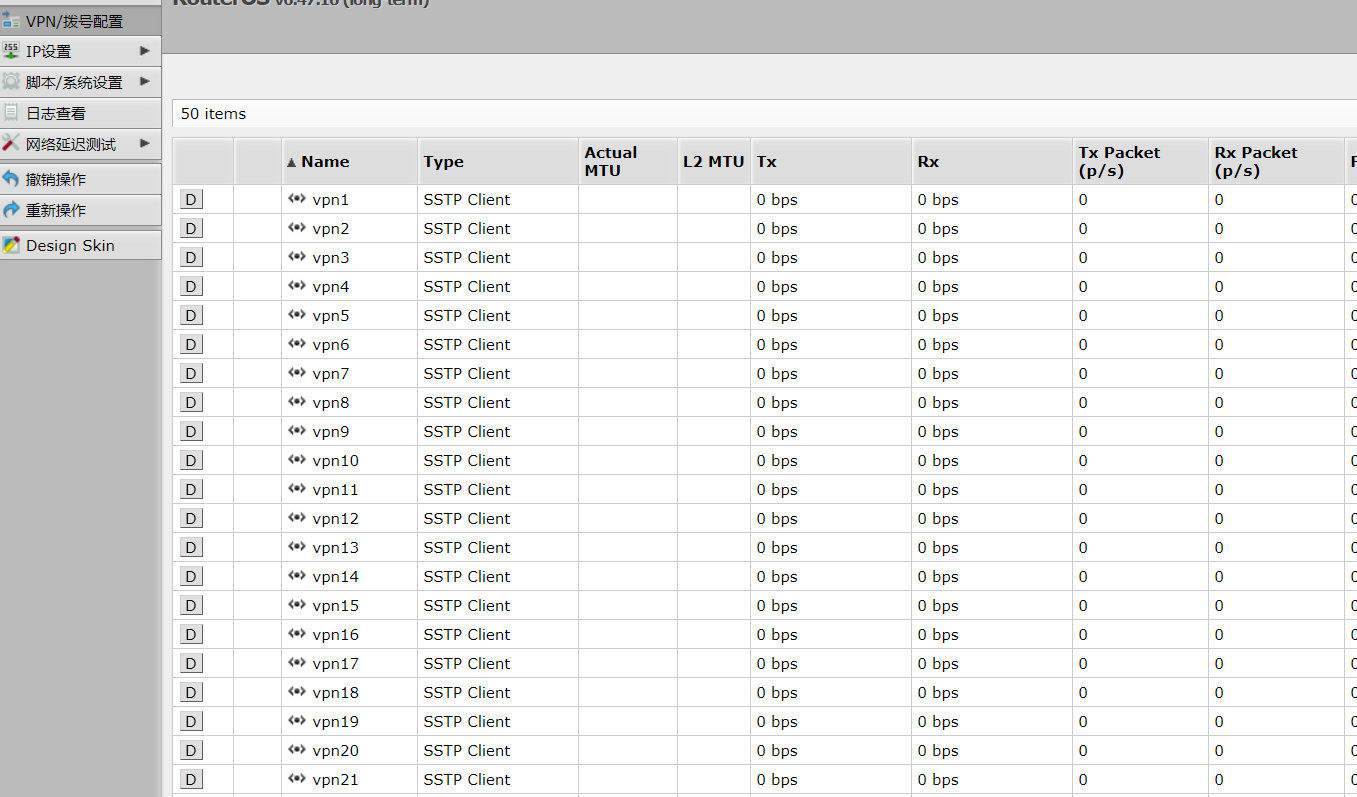Click the interface icon next to vpn7
The height and width of the screenshot is (797, 1357).
(x=297, y=372)
